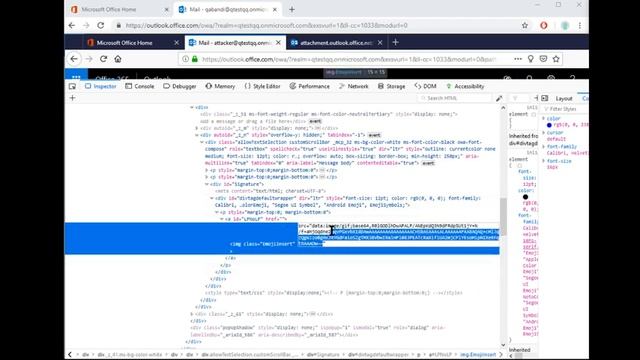Switch to the Layout side panel tab
Image resolution: width=640 pixels, height=360 pixels.
point(564,98)
